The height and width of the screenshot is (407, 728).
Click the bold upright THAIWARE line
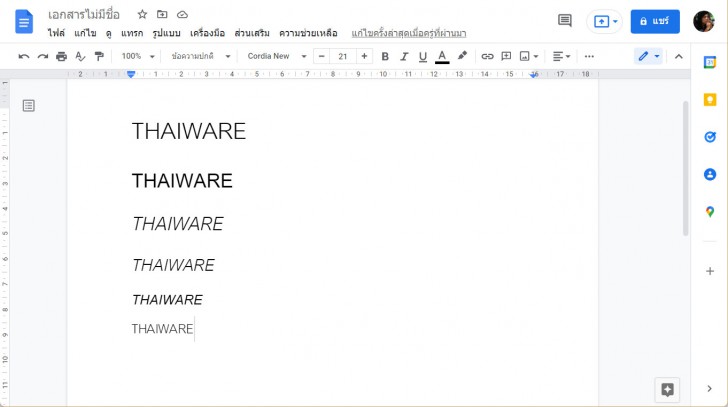click(182, 181)
